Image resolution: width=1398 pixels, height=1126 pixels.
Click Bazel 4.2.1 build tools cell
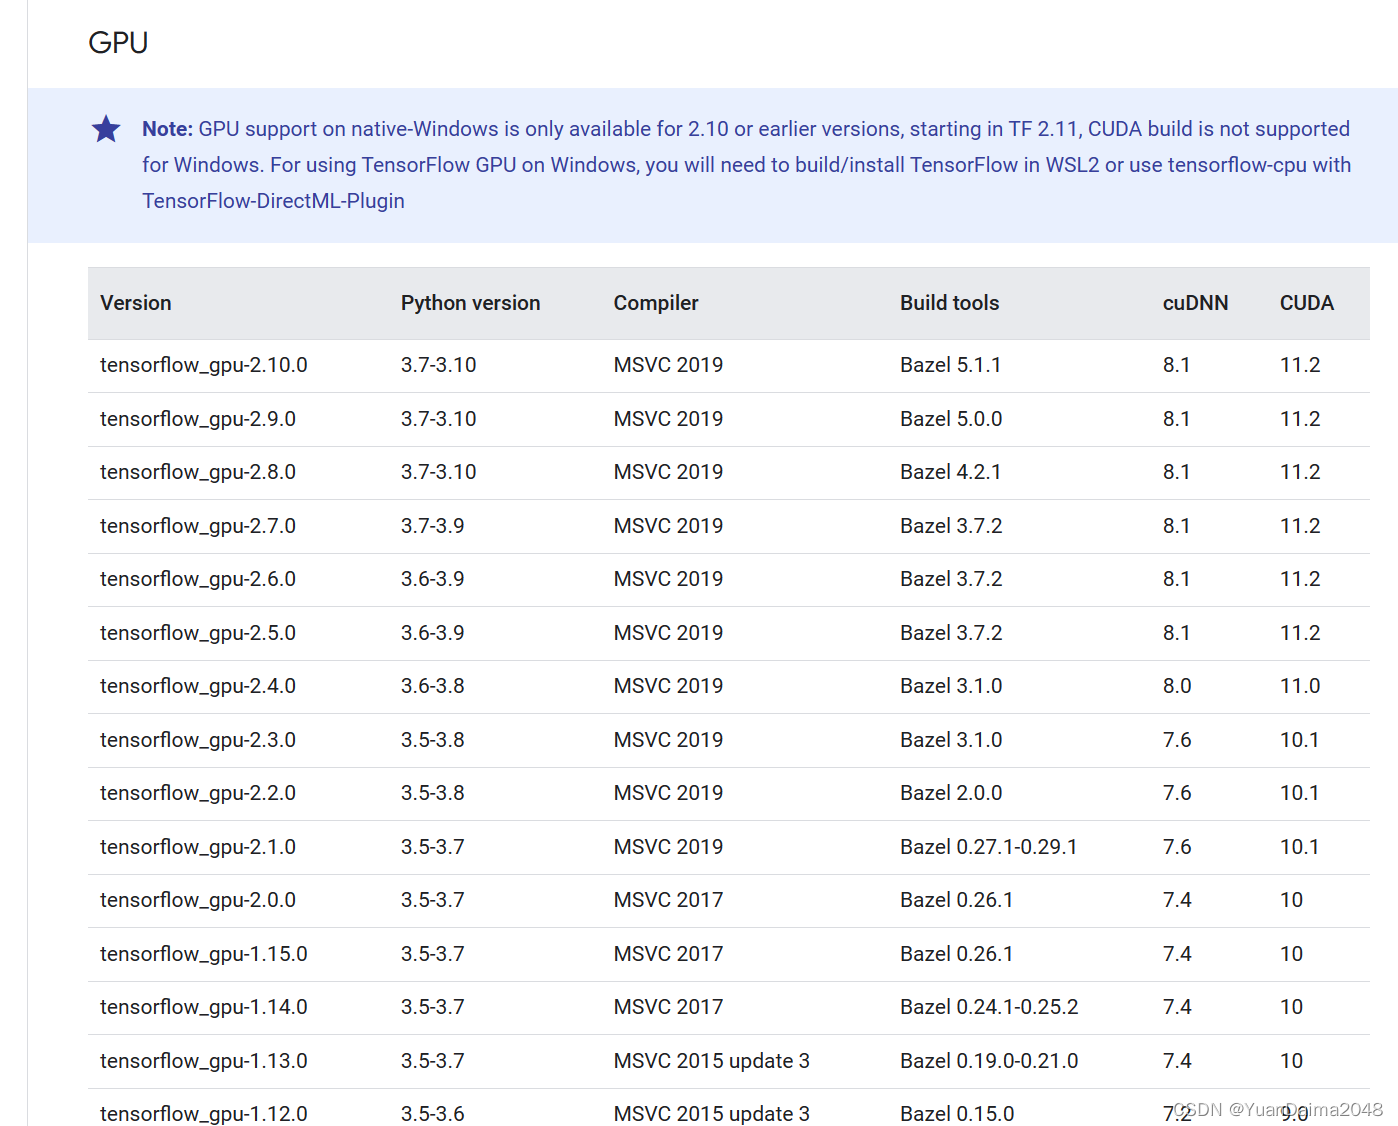pyautogui.click(x=951, y=472)
